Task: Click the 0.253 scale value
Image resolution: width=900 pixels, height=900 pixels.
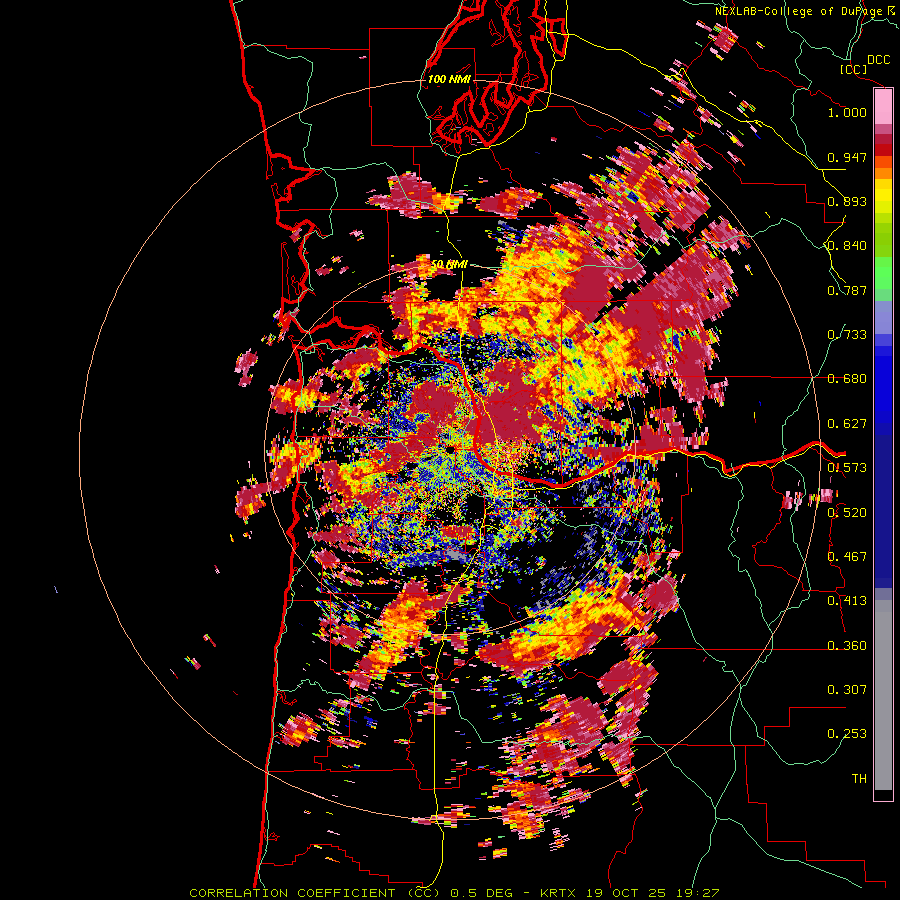Action: point(847,734)
